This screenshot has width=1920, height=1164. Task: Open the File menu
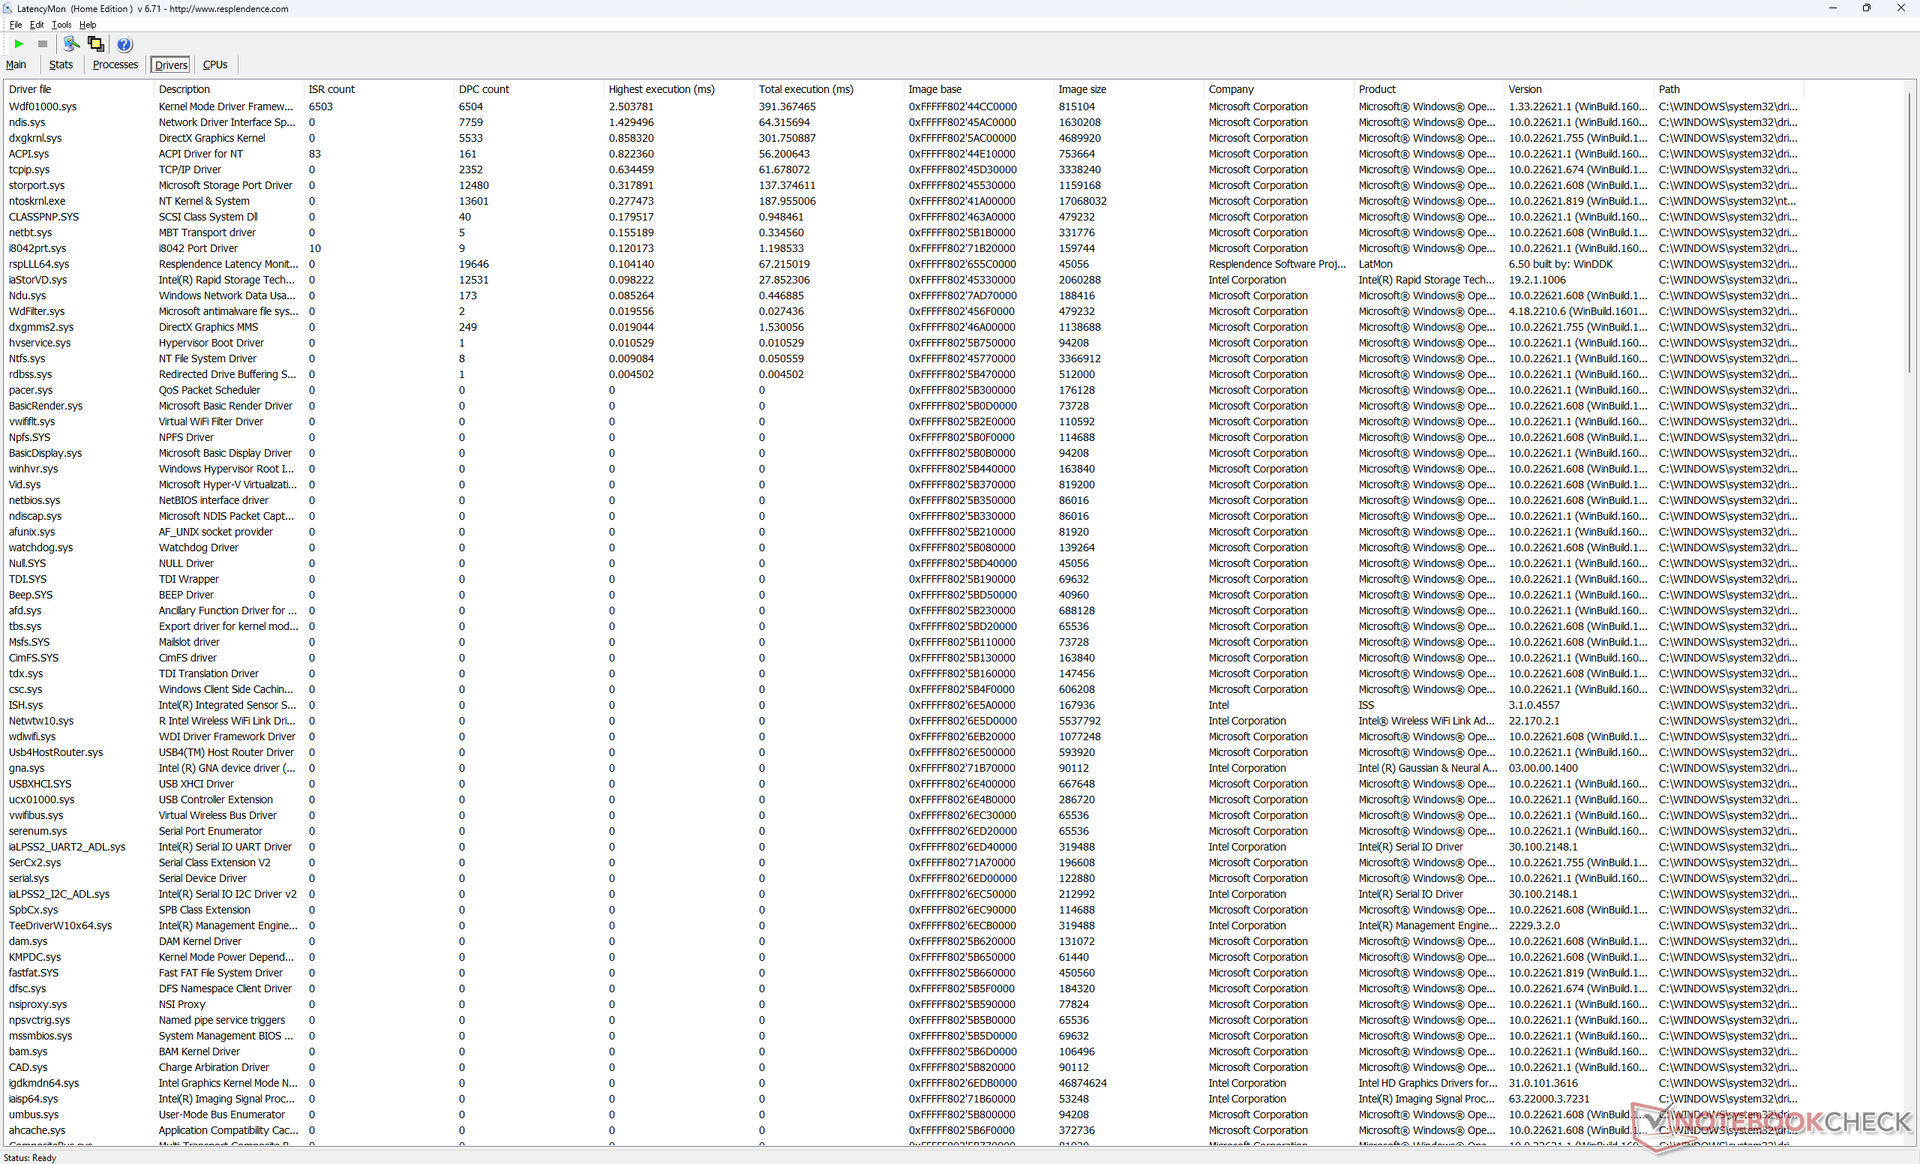coord(15,25)
